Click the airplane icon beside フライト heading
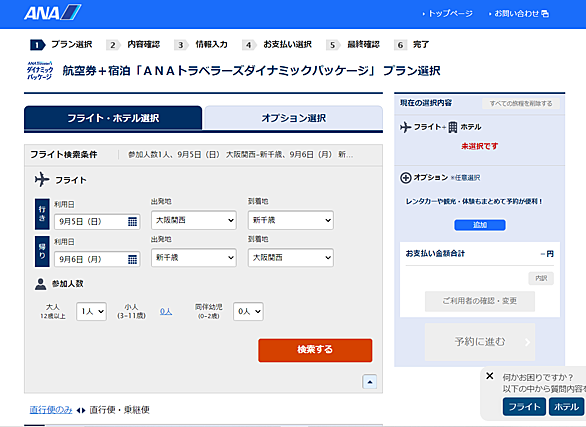The width and height of the screenshot is (586, 427). coord(42,179)
